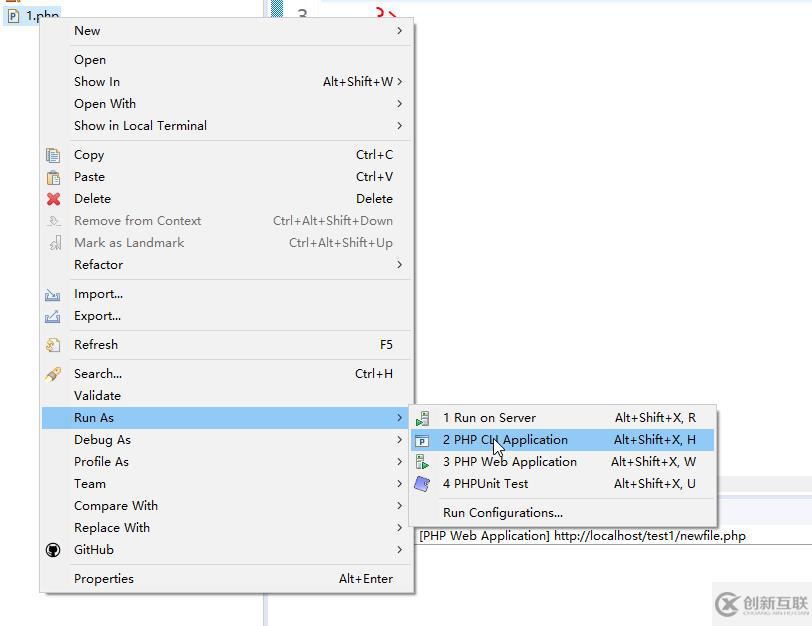
Task: Click the Run on Server icon
Action: click(423, 418)
